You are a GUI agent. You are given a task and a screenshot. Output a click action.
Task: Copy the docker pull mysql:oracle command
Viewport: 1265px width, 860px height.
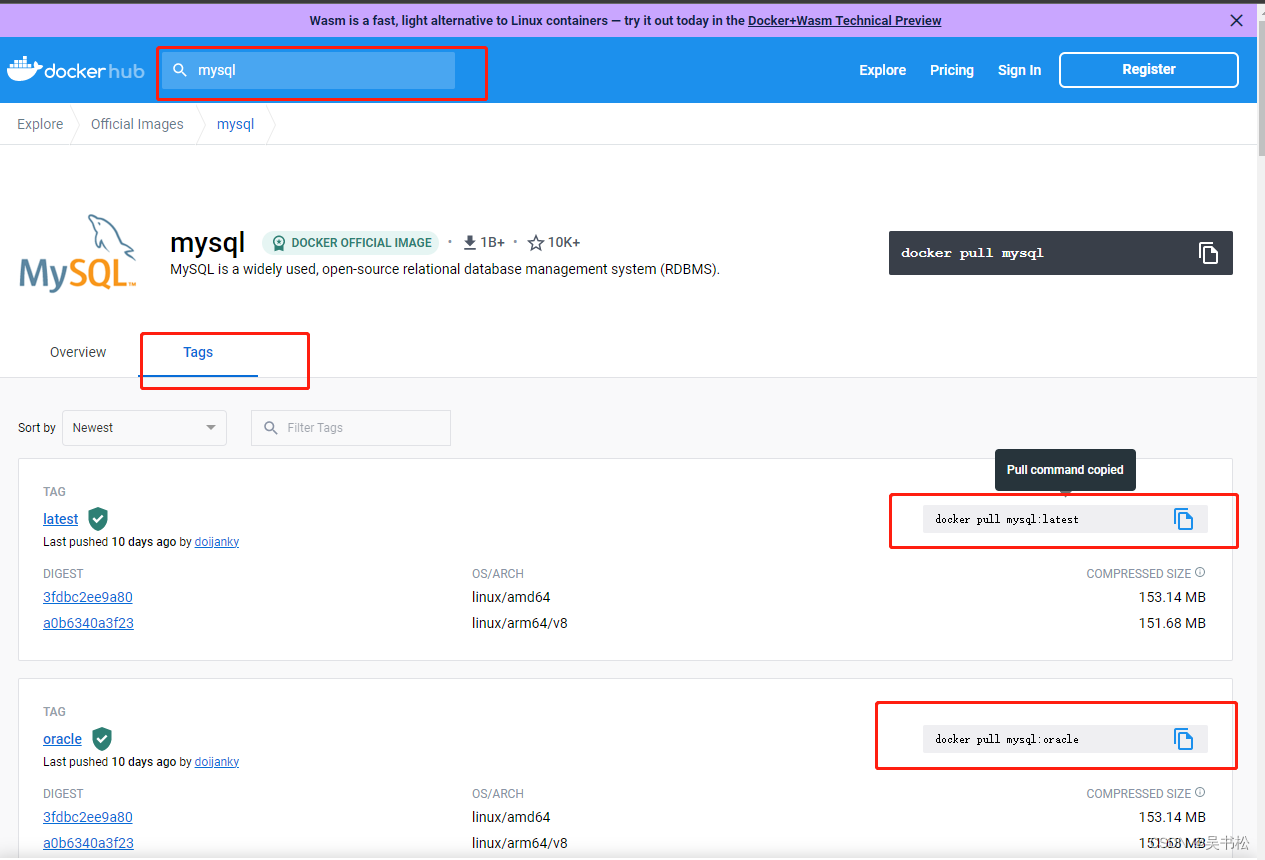1184,739
